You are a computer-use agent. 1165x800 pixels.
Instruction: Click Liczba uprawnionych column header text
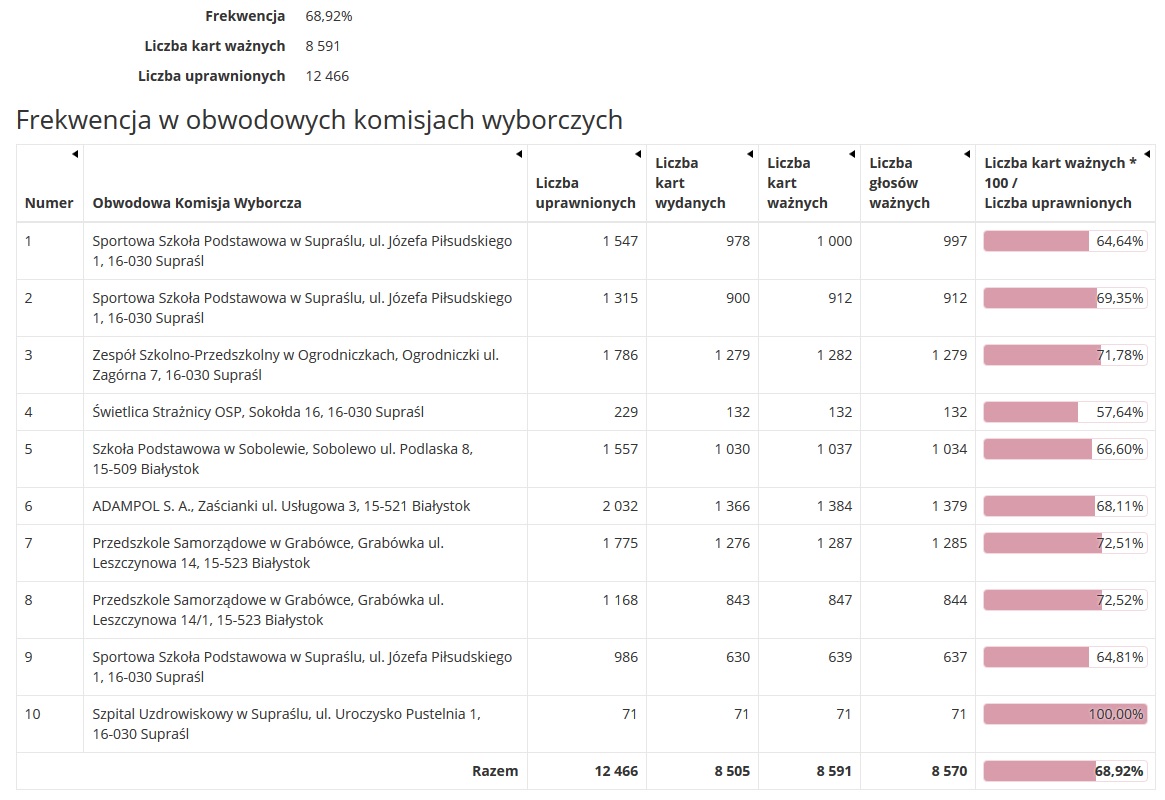click(x=585, y=193)
